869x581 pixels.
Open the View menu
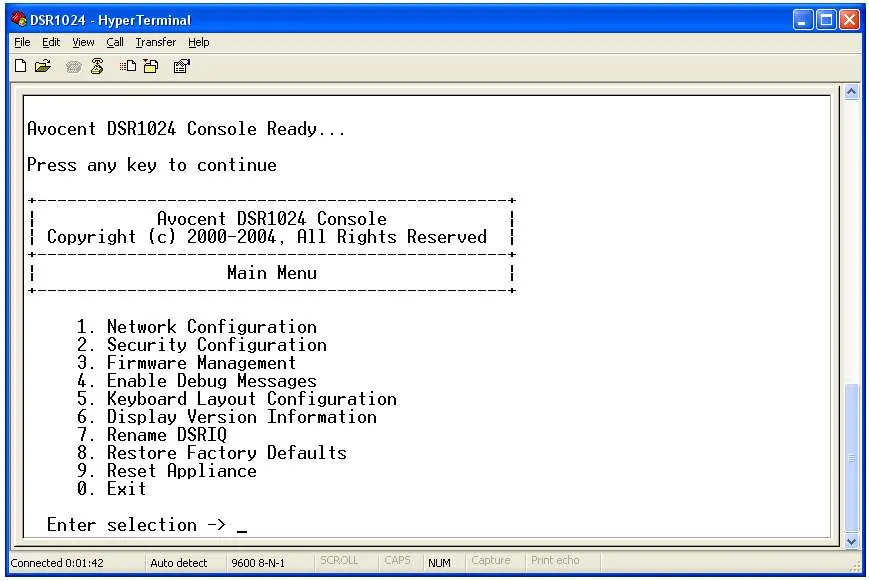pyautogui.click(x=83, y=42)
